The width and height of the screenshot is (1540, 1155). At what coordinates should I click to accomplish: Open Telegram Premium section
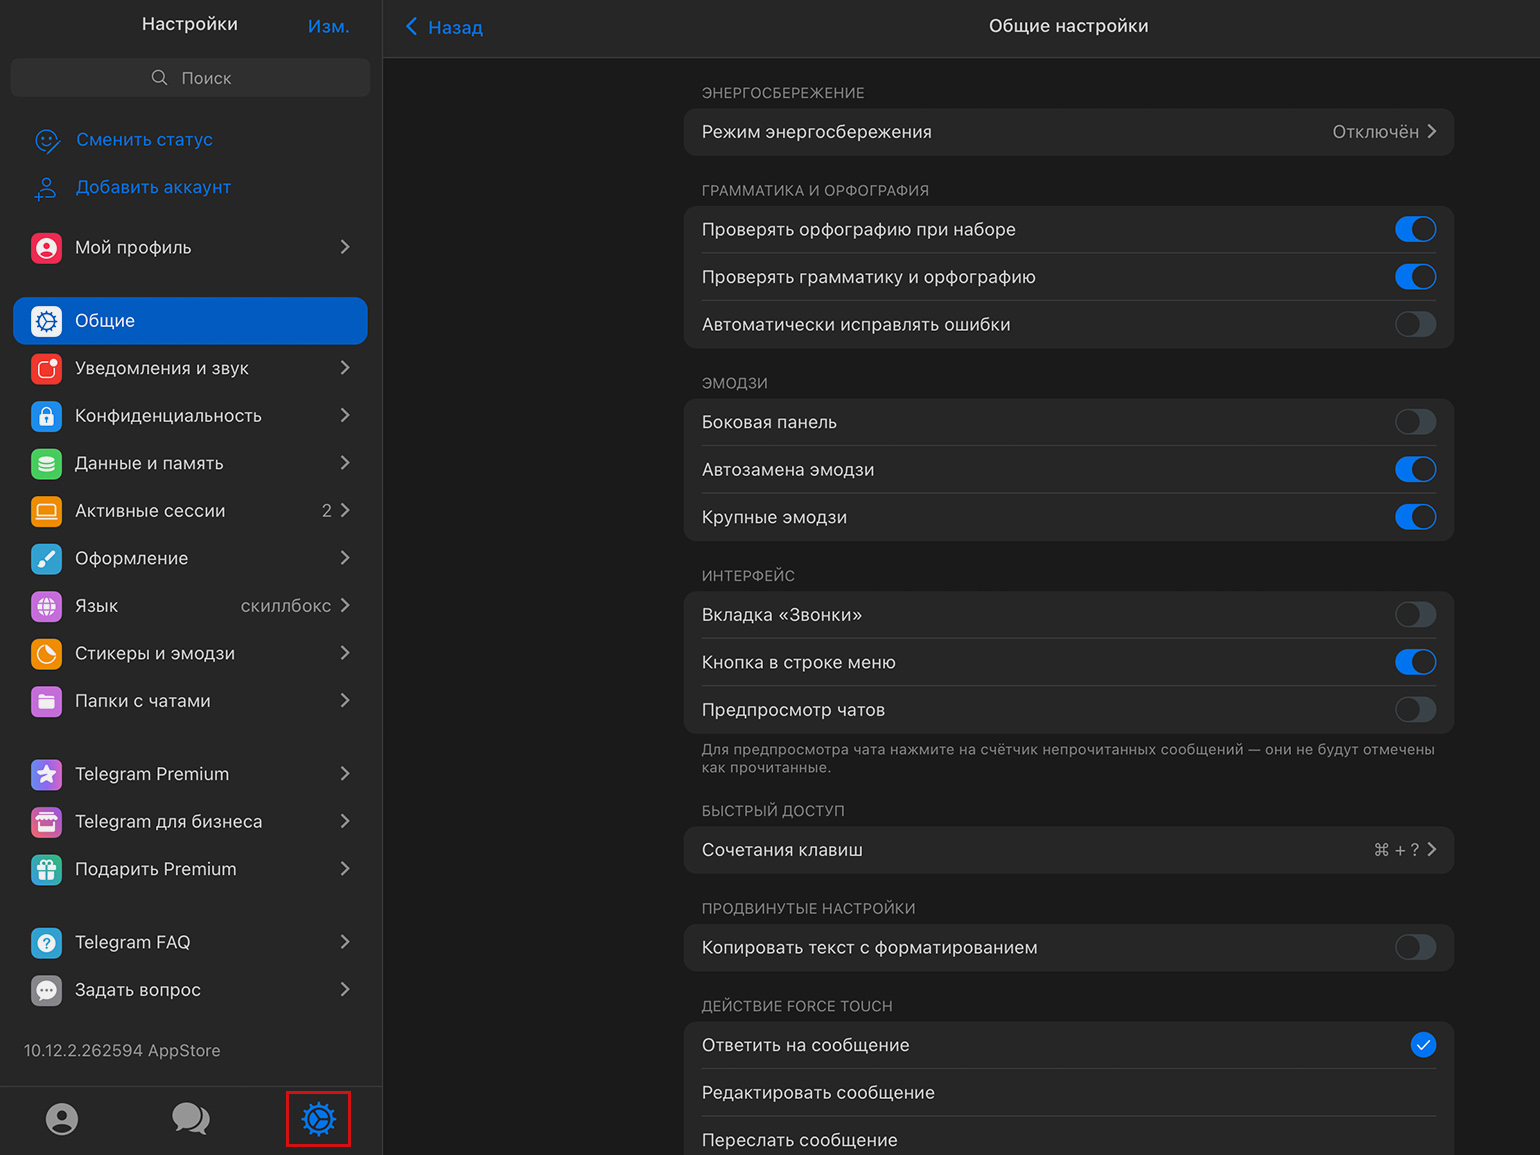(x=190, y=774)
